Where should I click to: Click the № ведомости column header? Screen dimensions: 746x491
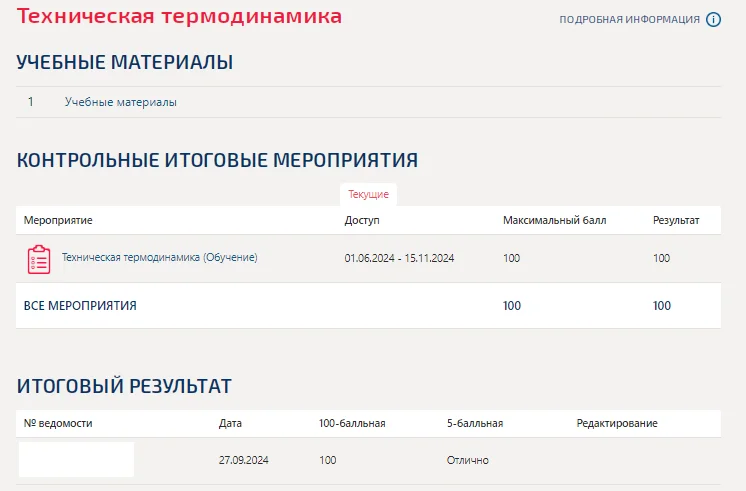click(58, 423)
